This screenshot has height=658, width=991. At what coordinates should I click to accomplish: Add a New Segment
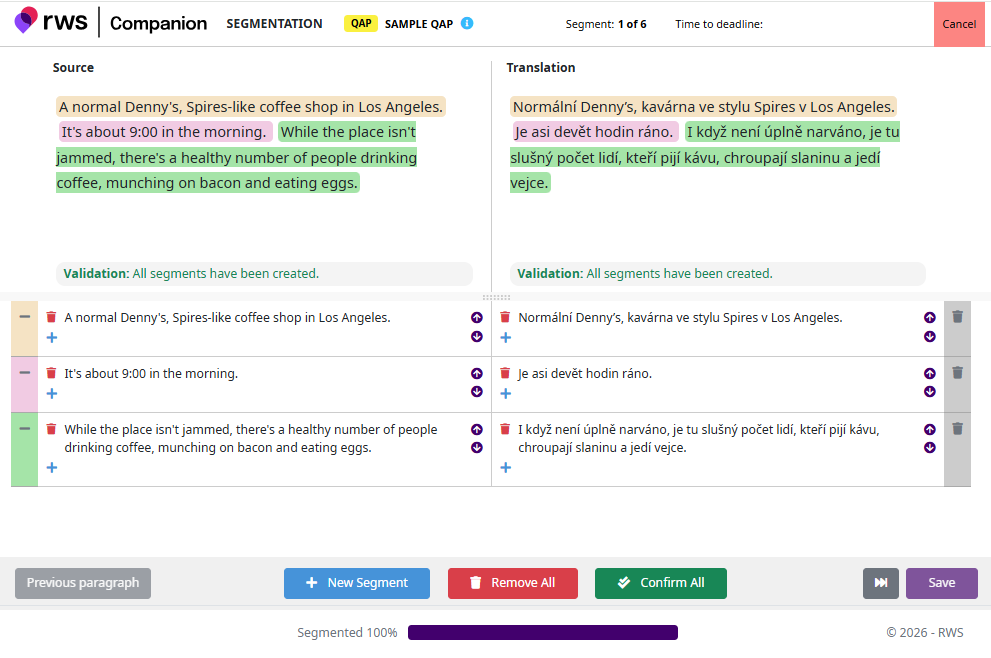click(357, 583)
